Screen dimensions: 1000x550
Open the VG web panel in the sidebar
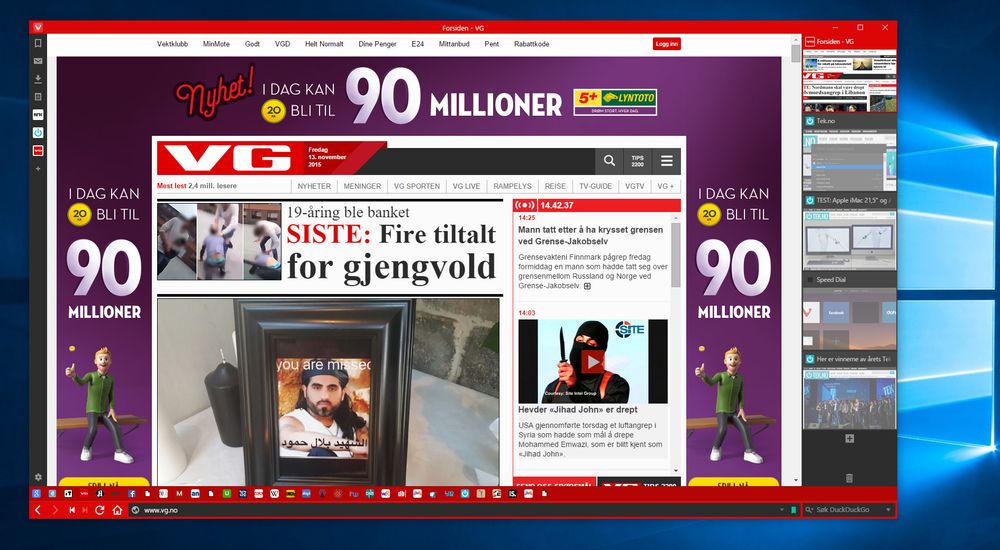pyautogui.click(x=38, y=151)
